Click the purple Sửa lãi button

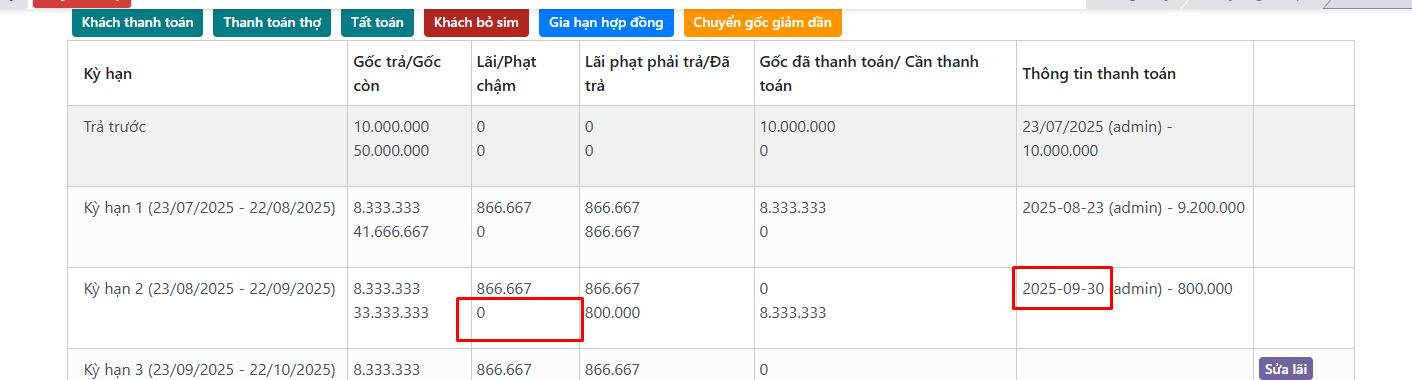[x=1285, y=369]
